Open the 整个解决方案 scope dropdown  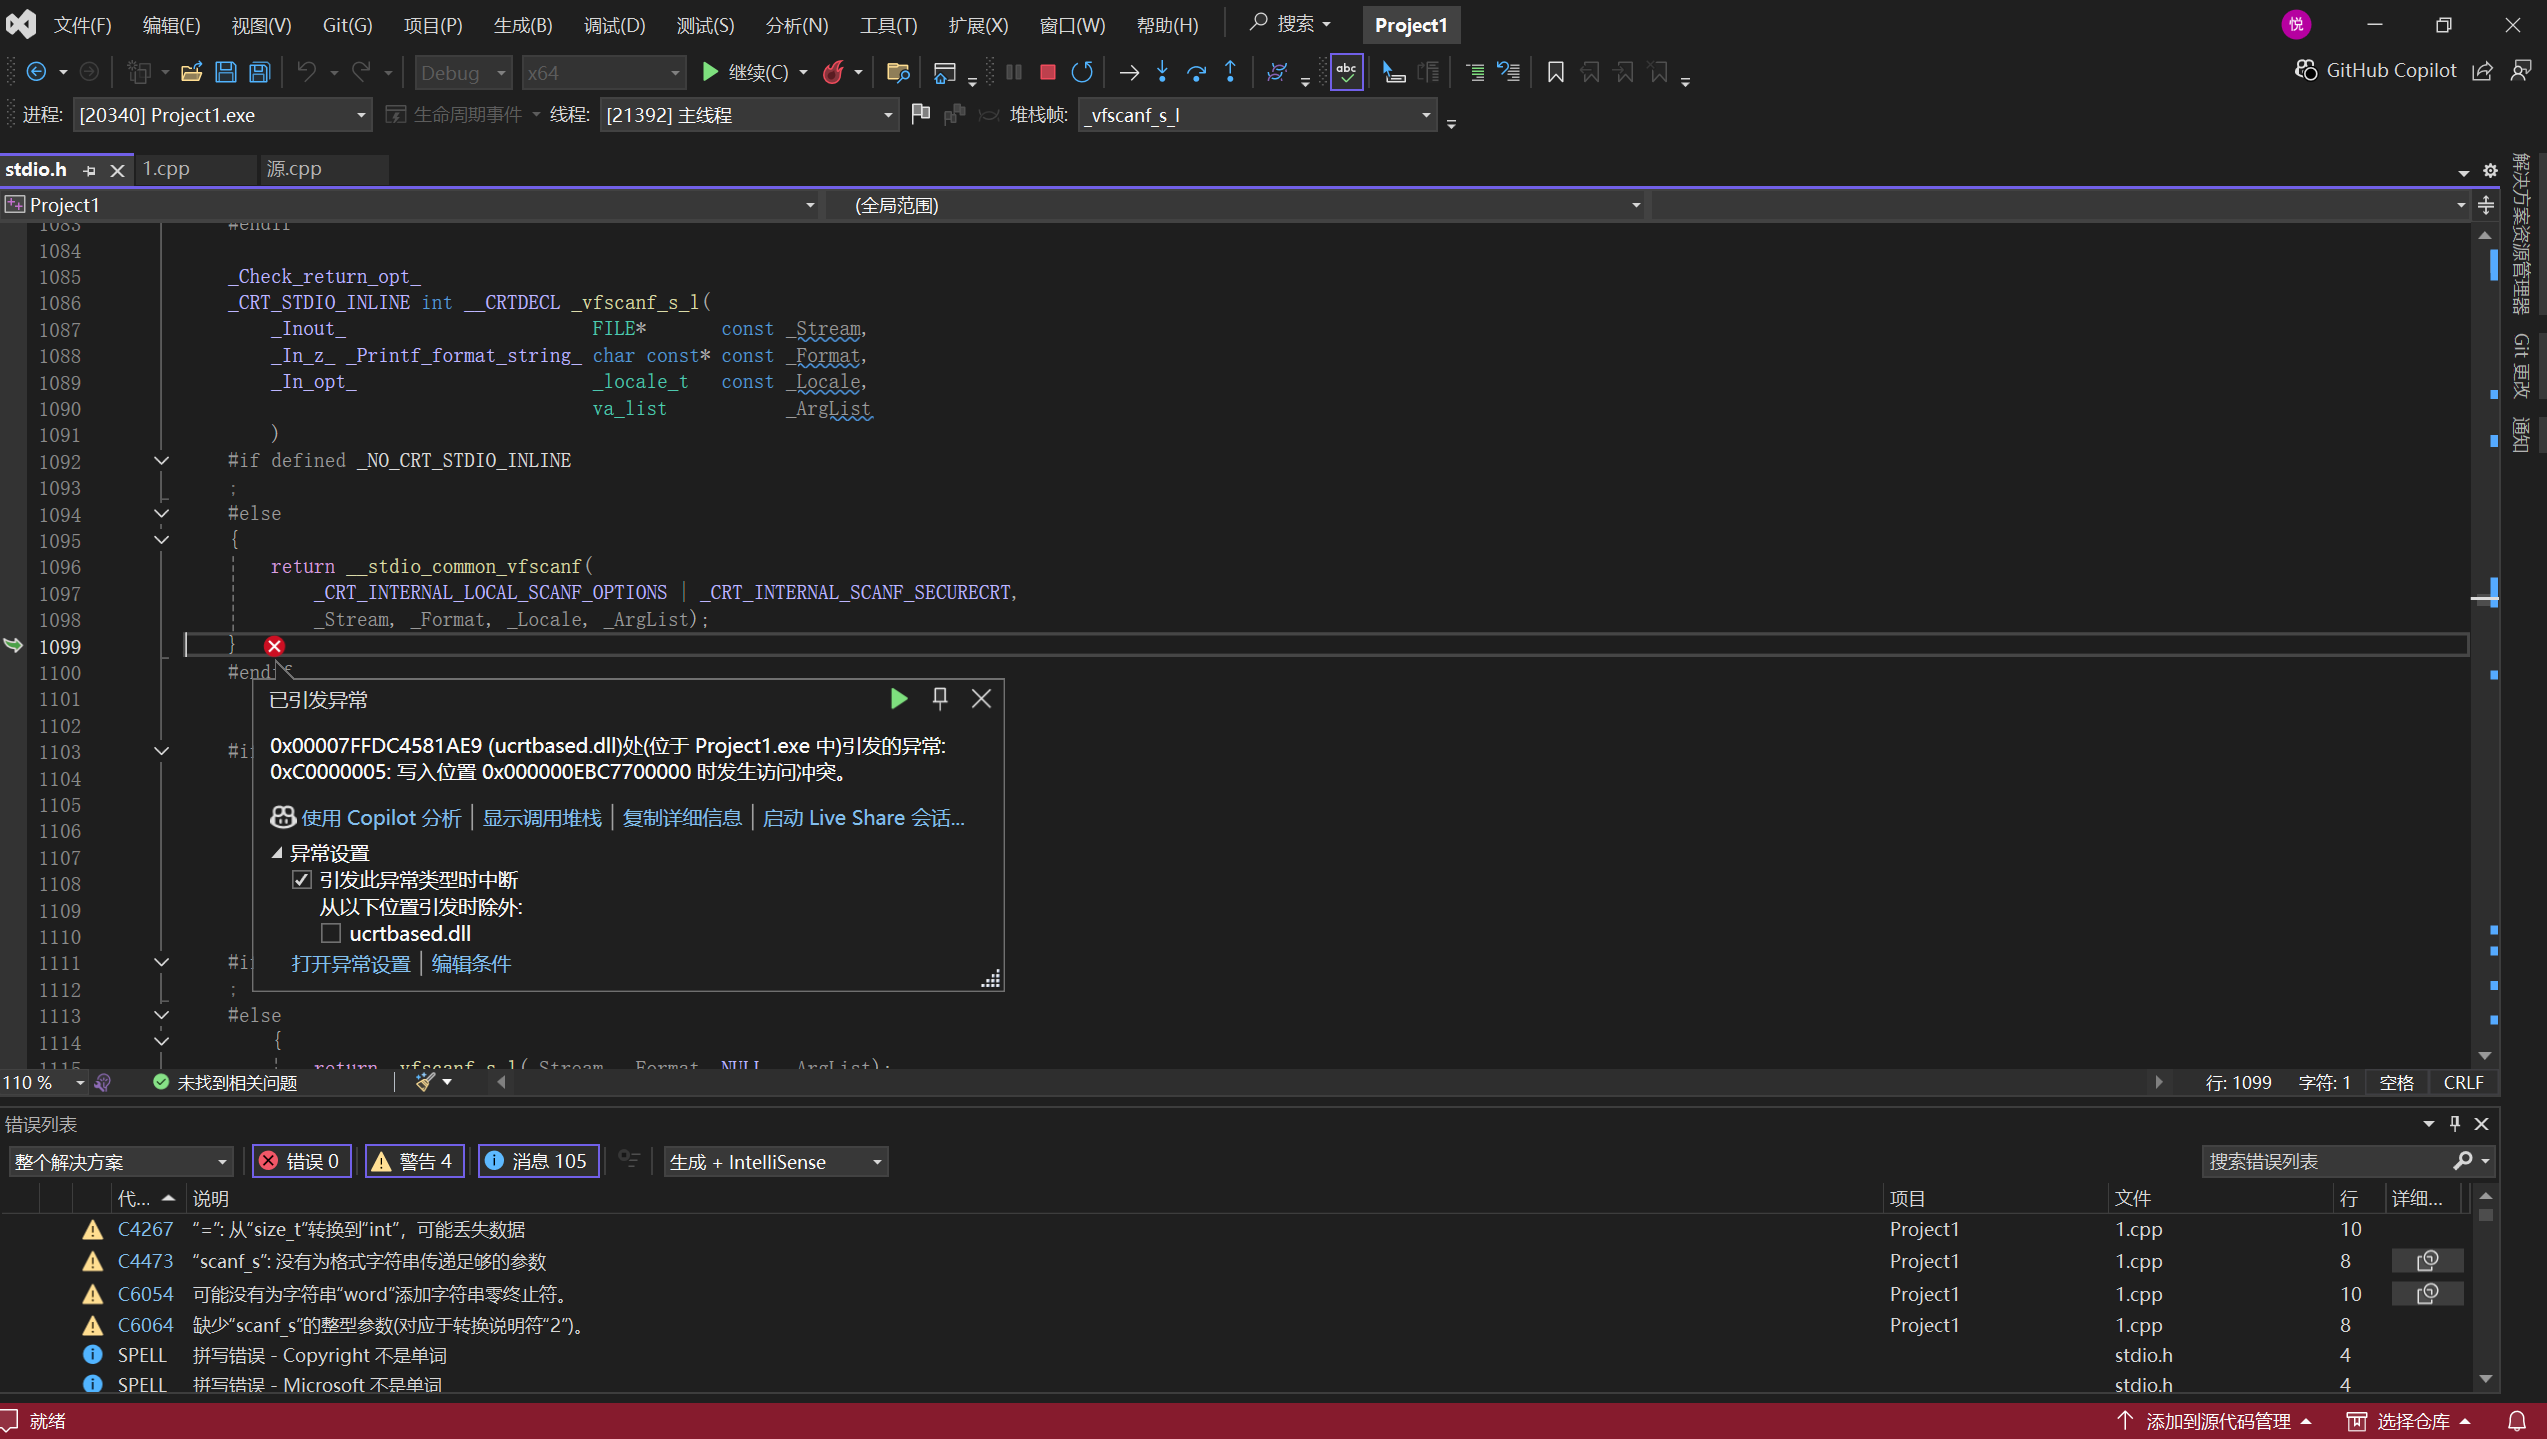click(222, 1162)
